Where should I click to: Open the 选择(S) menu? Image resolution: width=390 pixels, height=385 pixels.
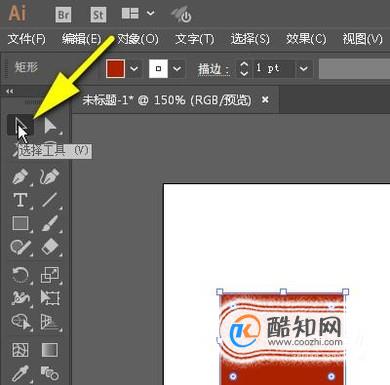[250, 39]
